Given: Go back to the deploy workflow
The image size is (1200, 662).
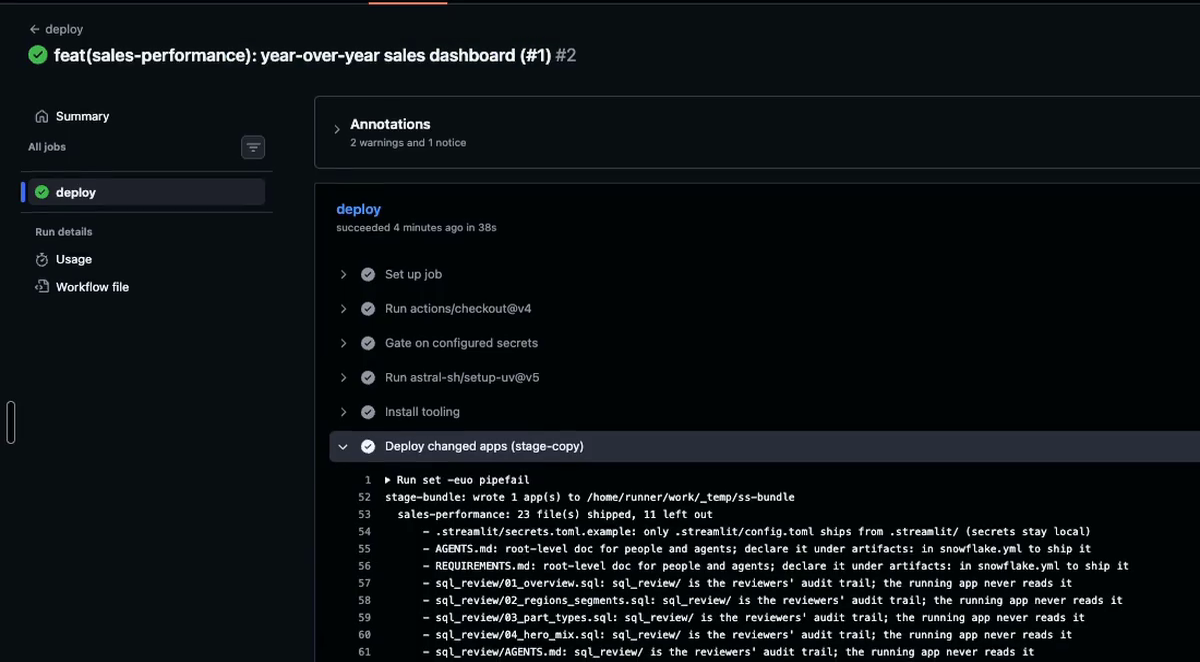Looking at the screenshot, I should 56,30.
